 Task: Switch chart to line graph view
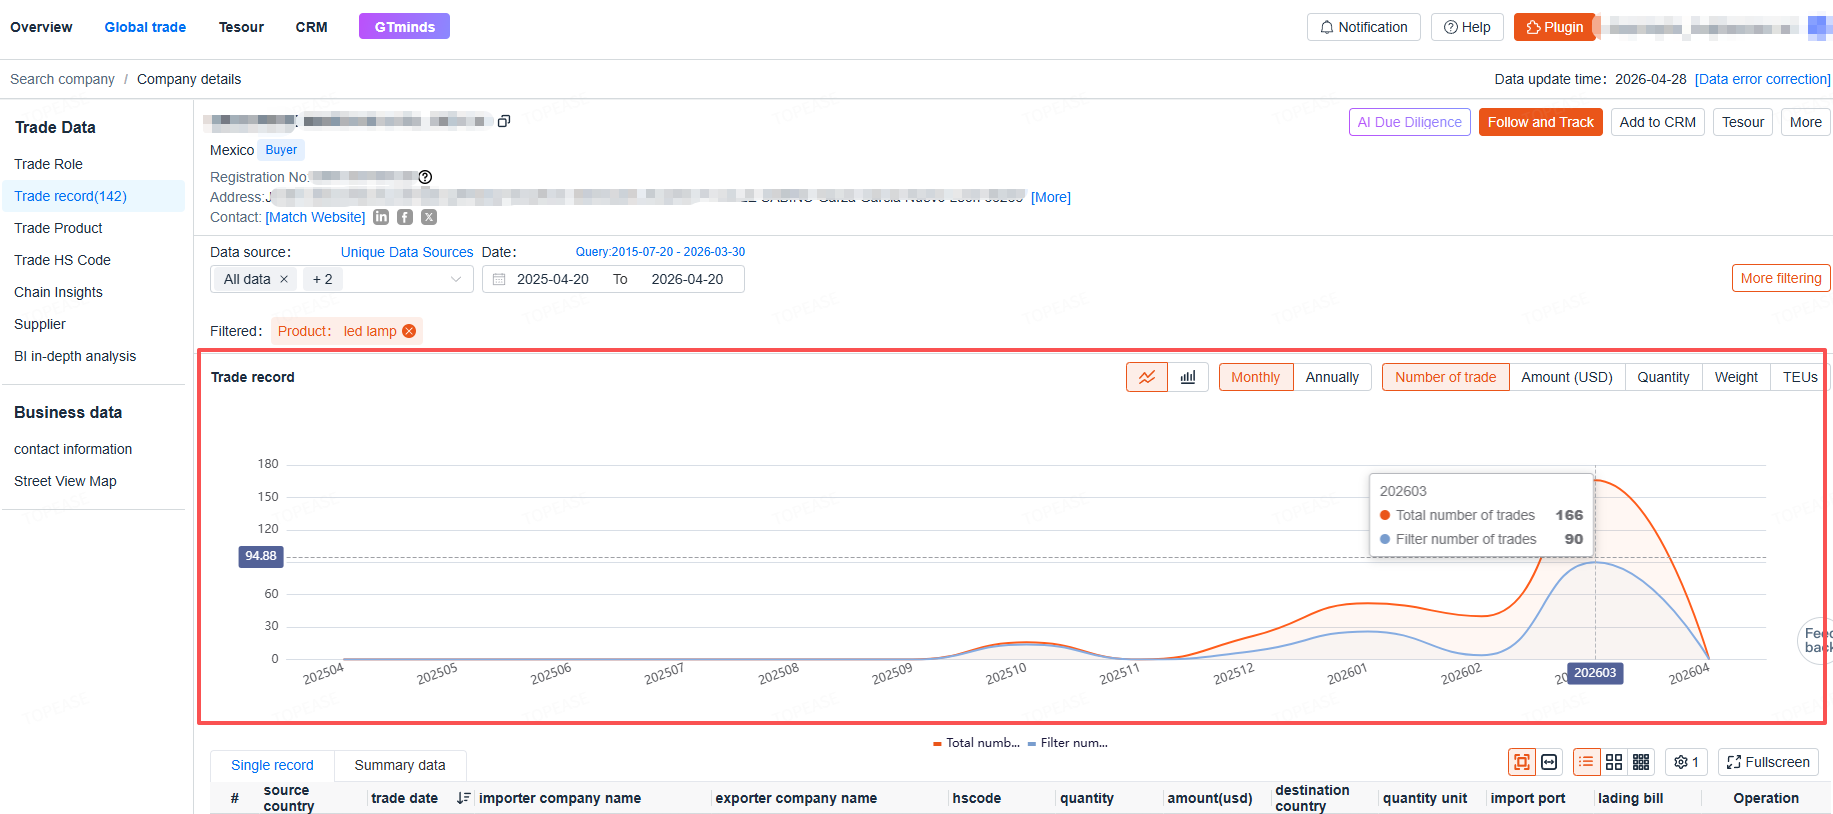click(1147, 377)
